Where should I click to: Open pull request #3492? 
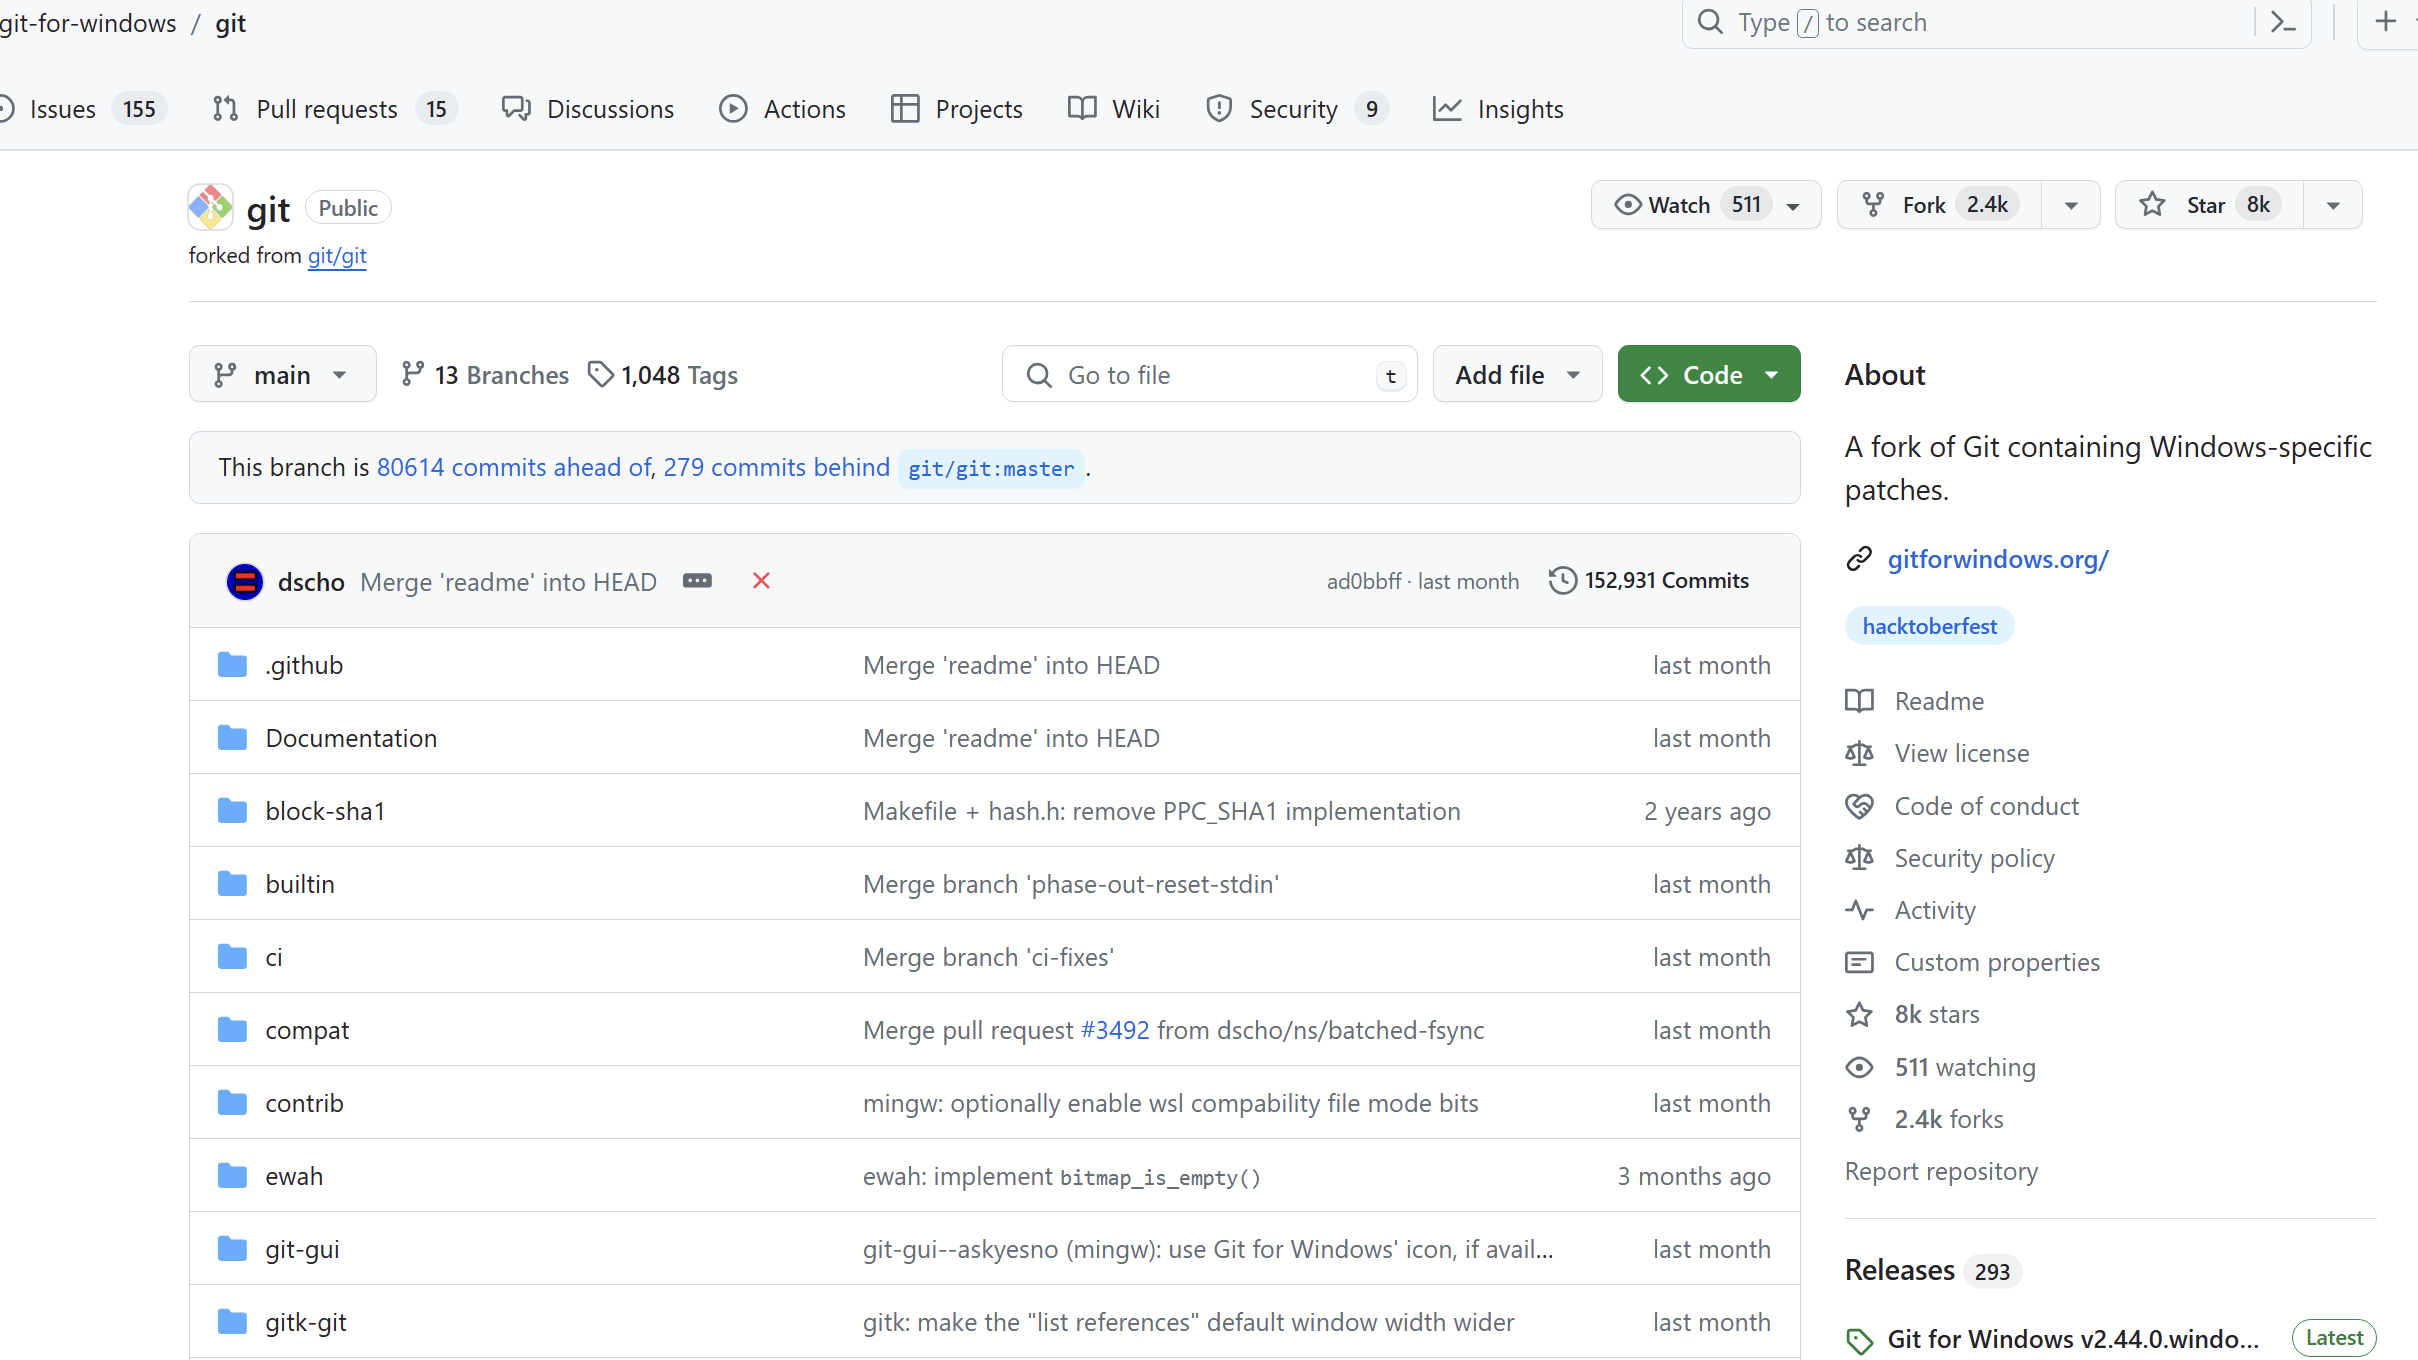click(x=1113, y=1029)
